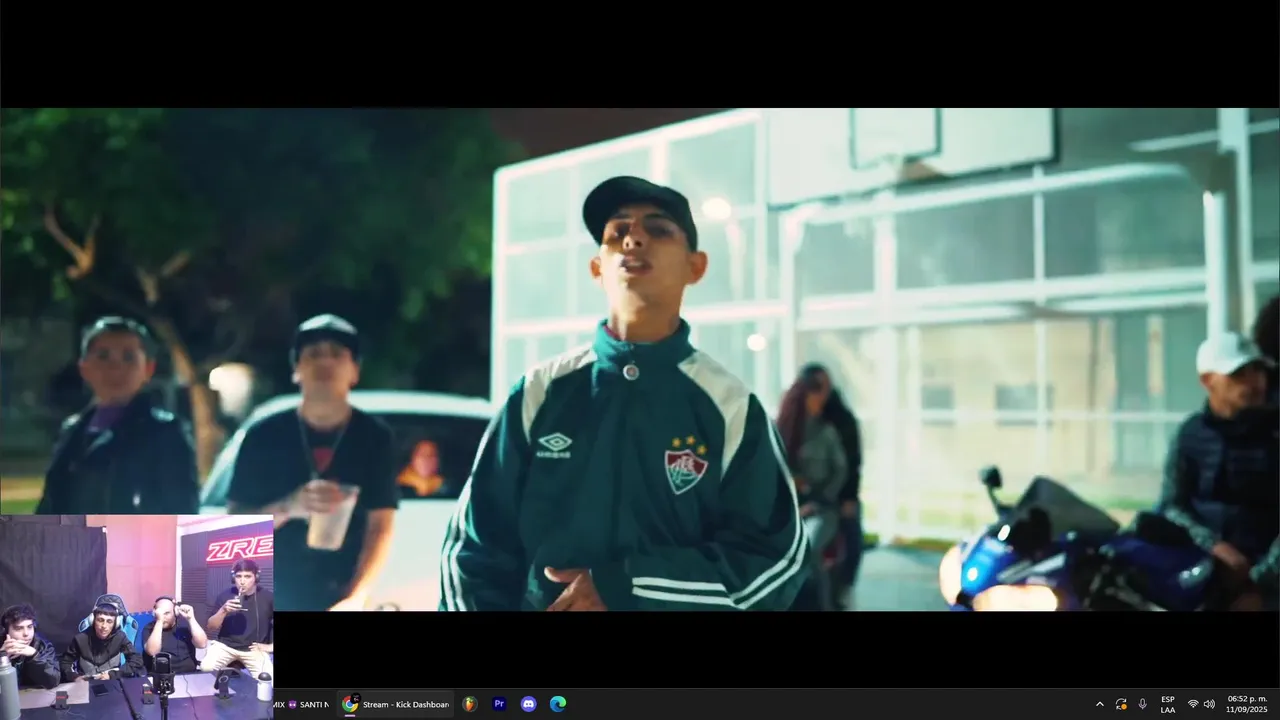Open the ESP LAA language switcher
The width and height of the screenshot is (1280, 720).
pos(1168,704)
